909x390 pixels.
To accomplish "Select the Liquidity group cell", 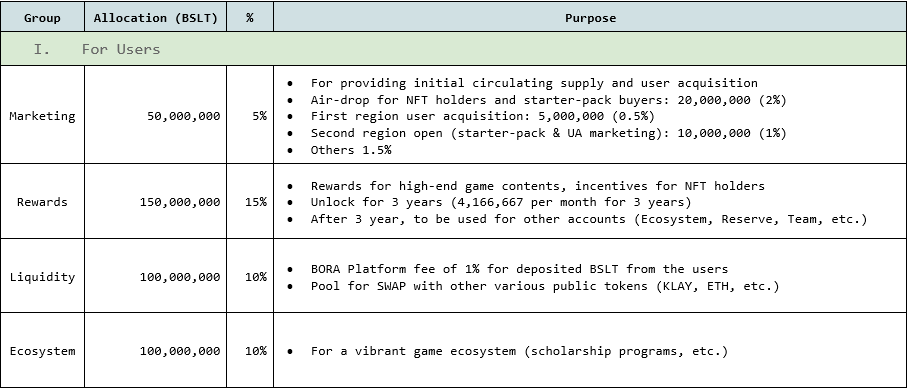I will [x=42, y=276].
